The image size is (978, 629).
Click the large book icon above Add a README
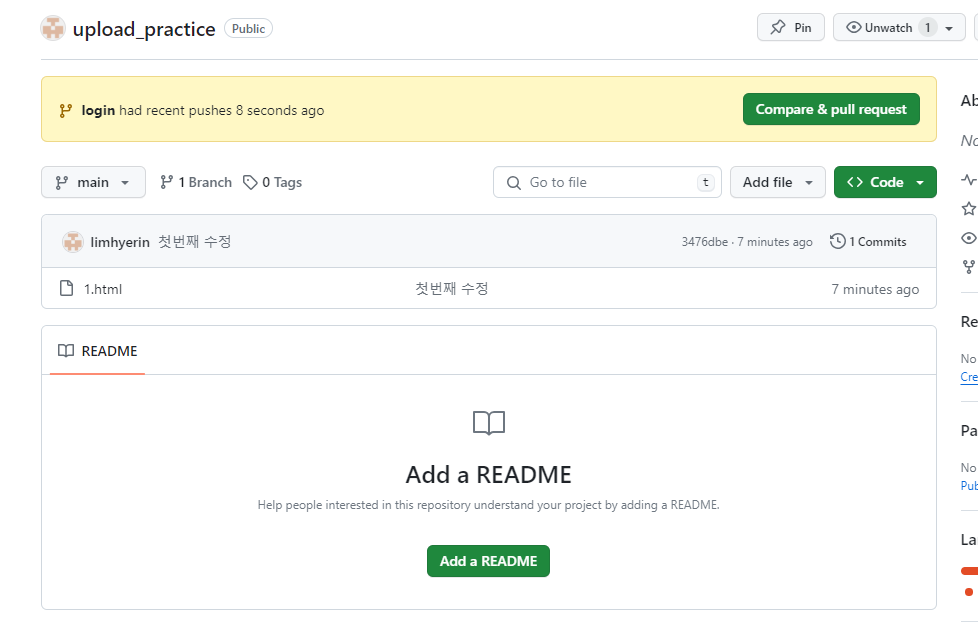(x=489, y=423)
